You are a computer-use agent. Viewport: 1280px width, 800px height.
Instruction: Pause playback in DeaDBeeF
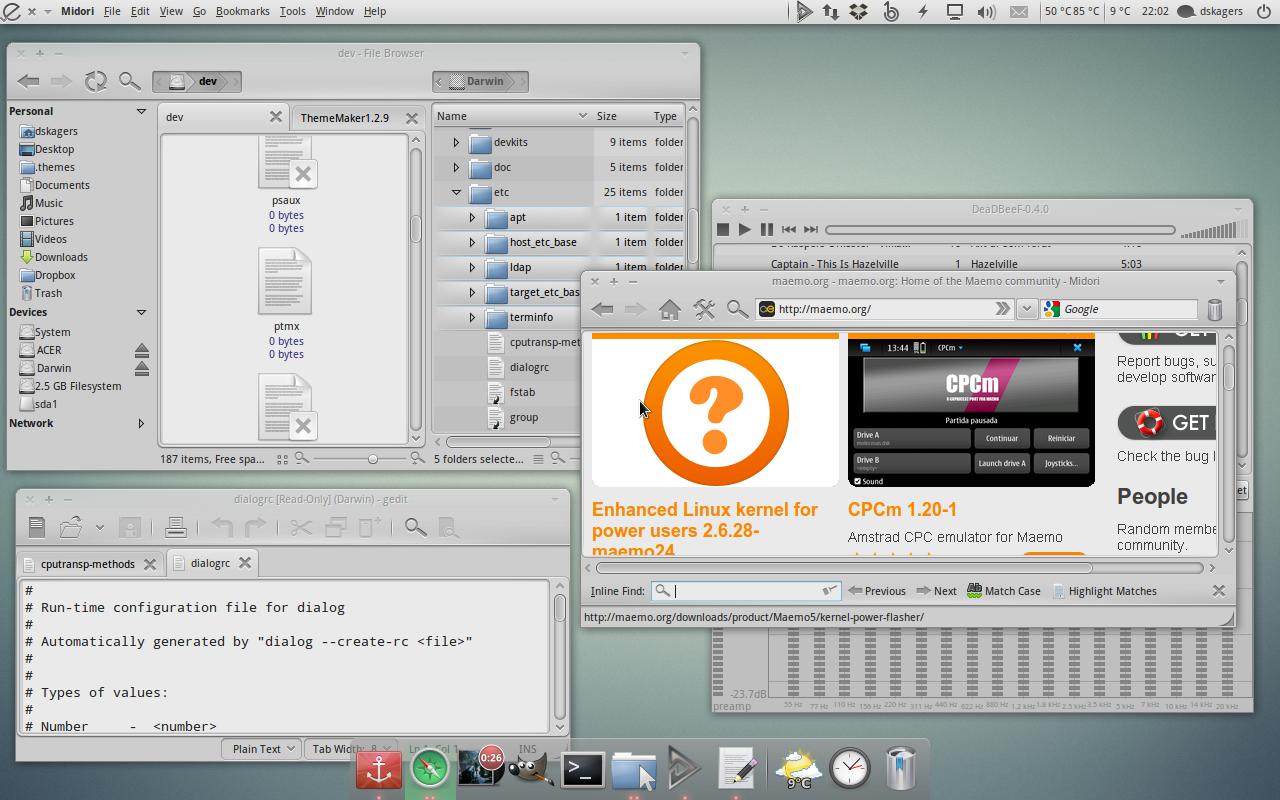pyautogui.click(x=767, y=229)
